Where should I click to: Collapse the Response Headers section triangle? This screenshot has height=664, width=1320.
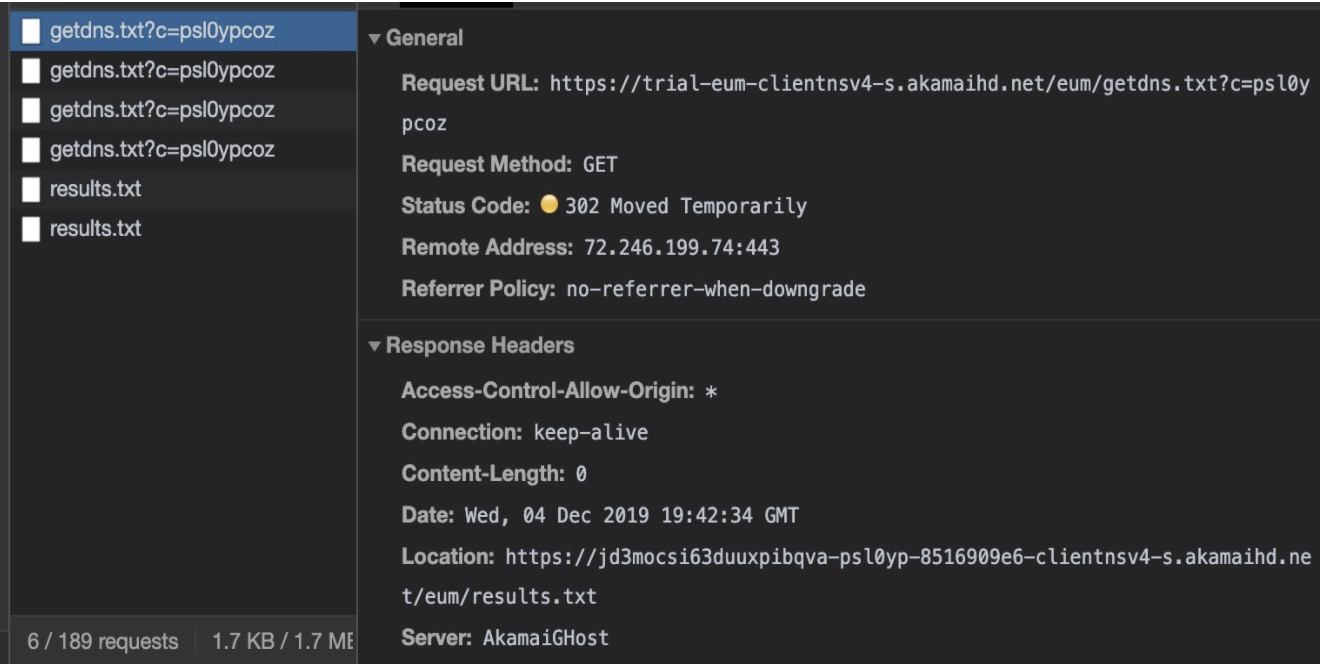(374, 346)
